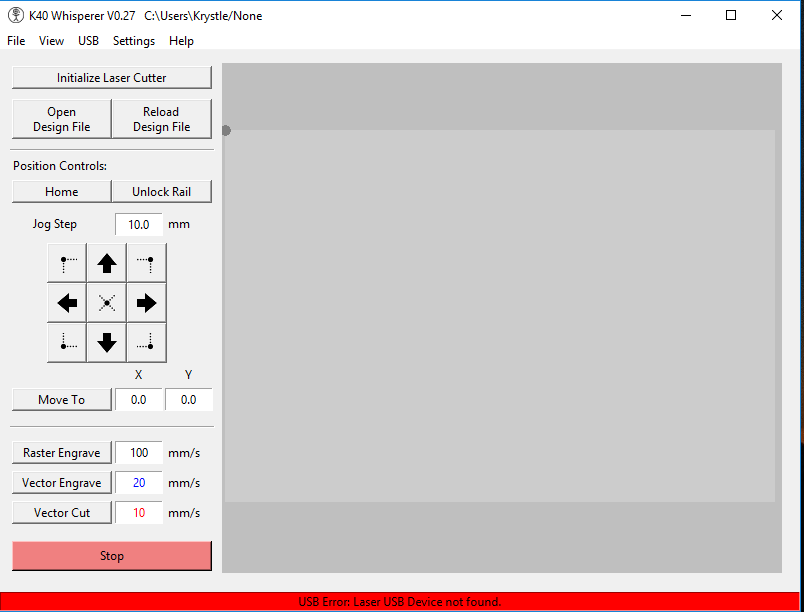
Task: Open the View menu
Action: tap(51, 41)
